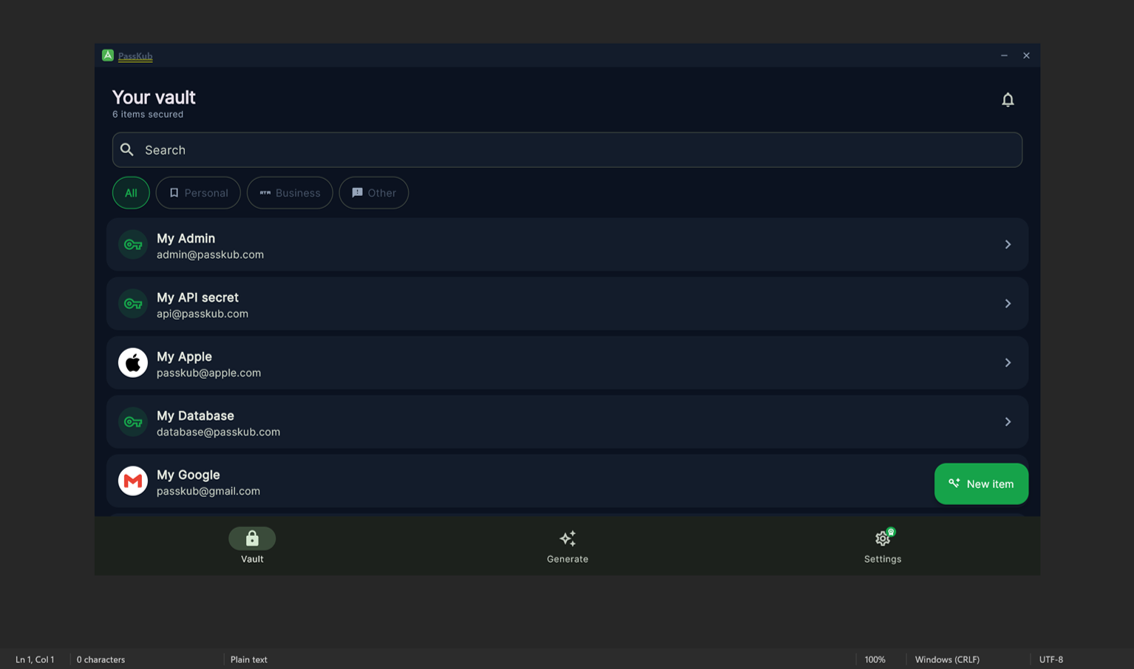Switch to the Generate tab label
This screenshot has width=1134, height=669.
(x=568, y=559)
